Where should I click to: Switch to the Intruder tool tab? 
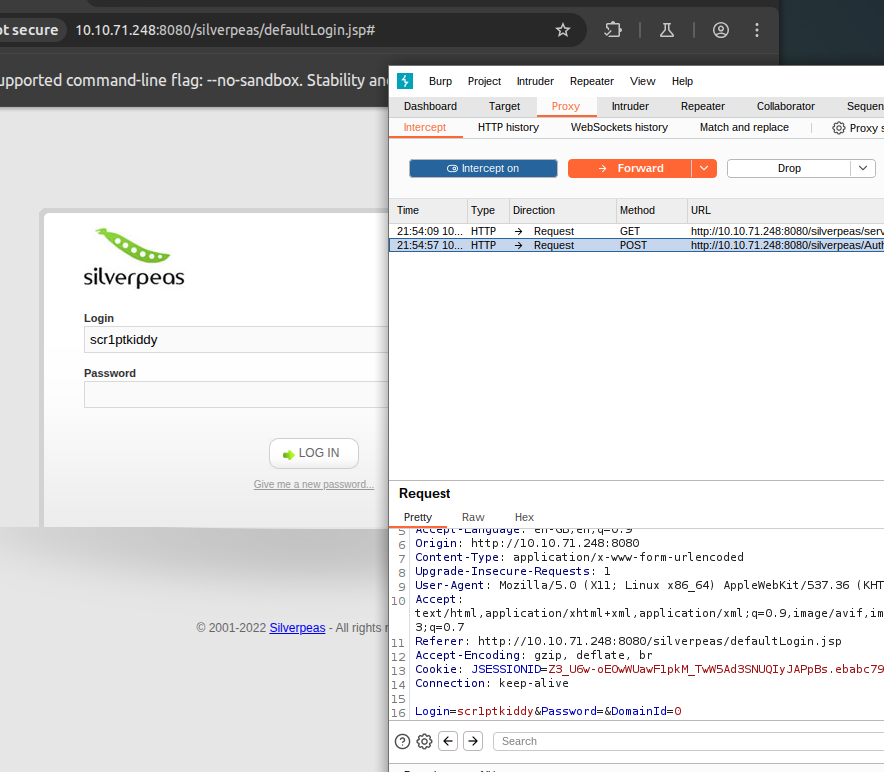630,106
